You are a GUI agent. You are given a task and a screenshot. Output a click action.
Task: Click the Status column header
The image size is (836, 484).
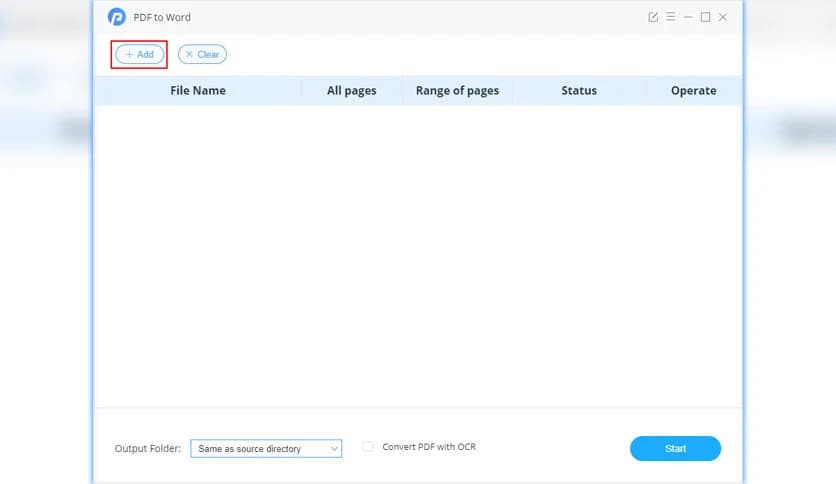point(579,91)
